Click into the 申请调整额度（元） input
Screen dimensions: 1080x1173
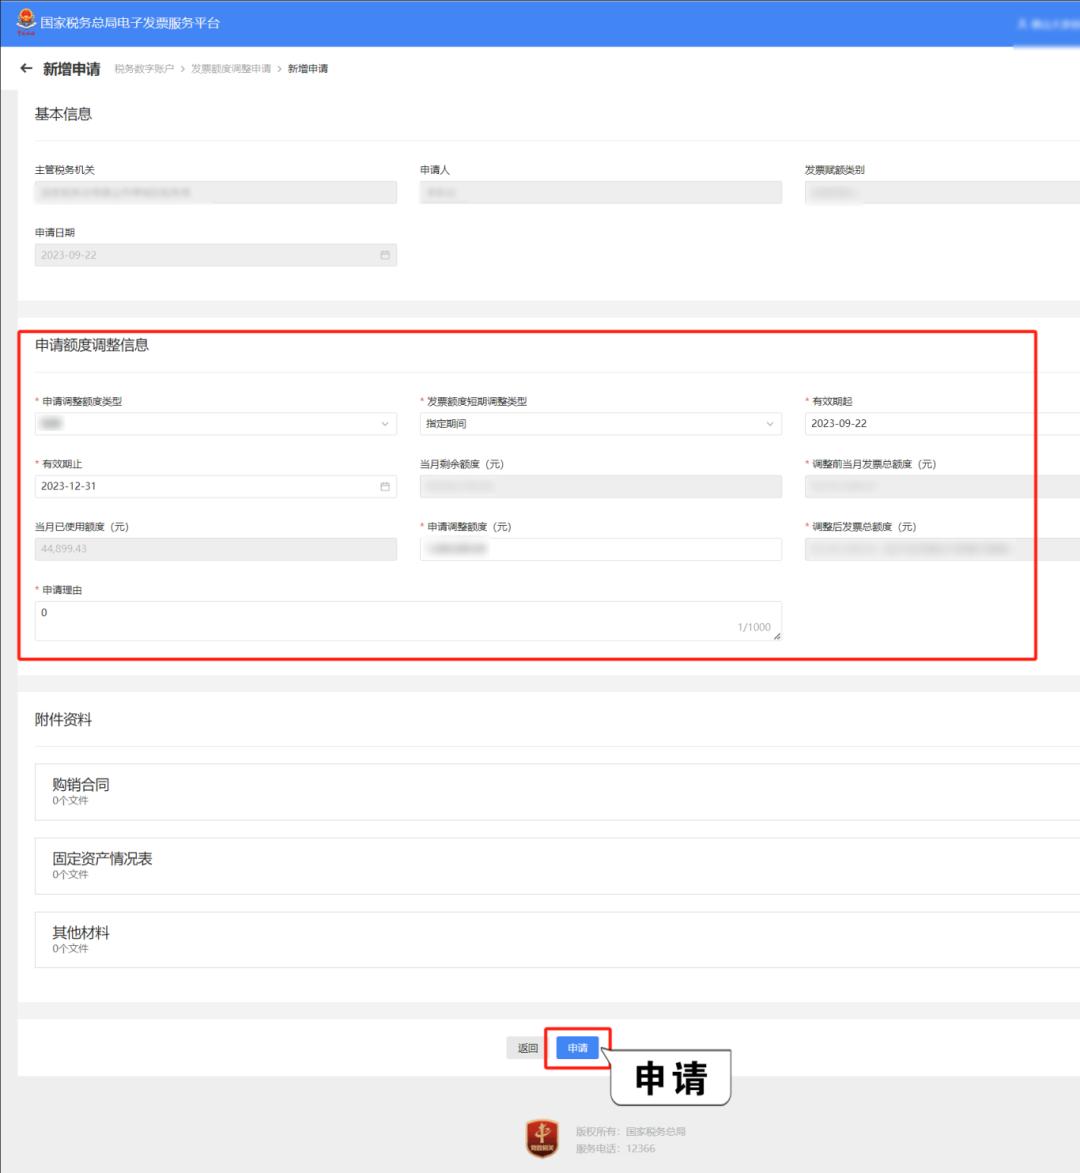point(600,549)
